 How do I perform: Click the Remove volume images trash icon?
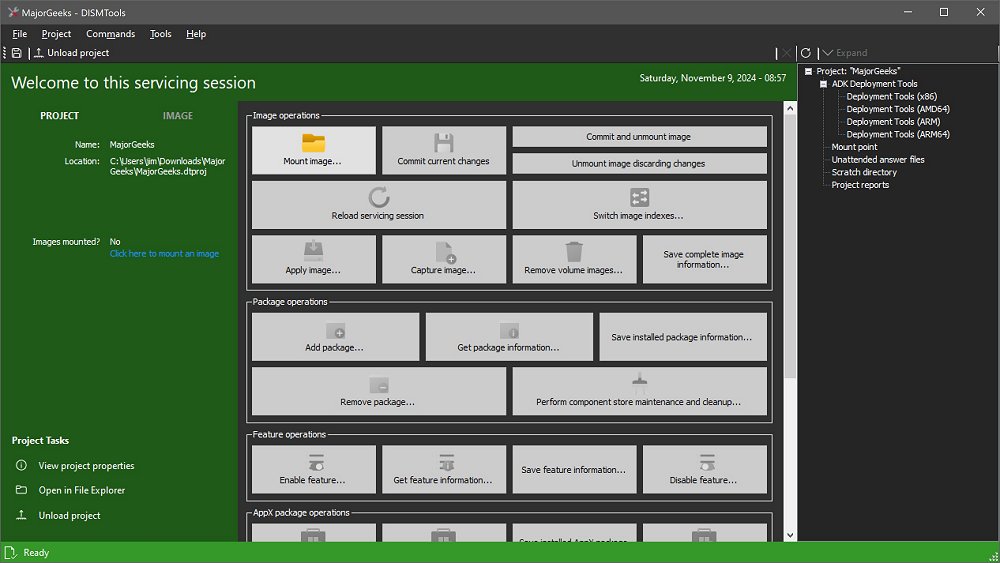(x=574, y=251)
